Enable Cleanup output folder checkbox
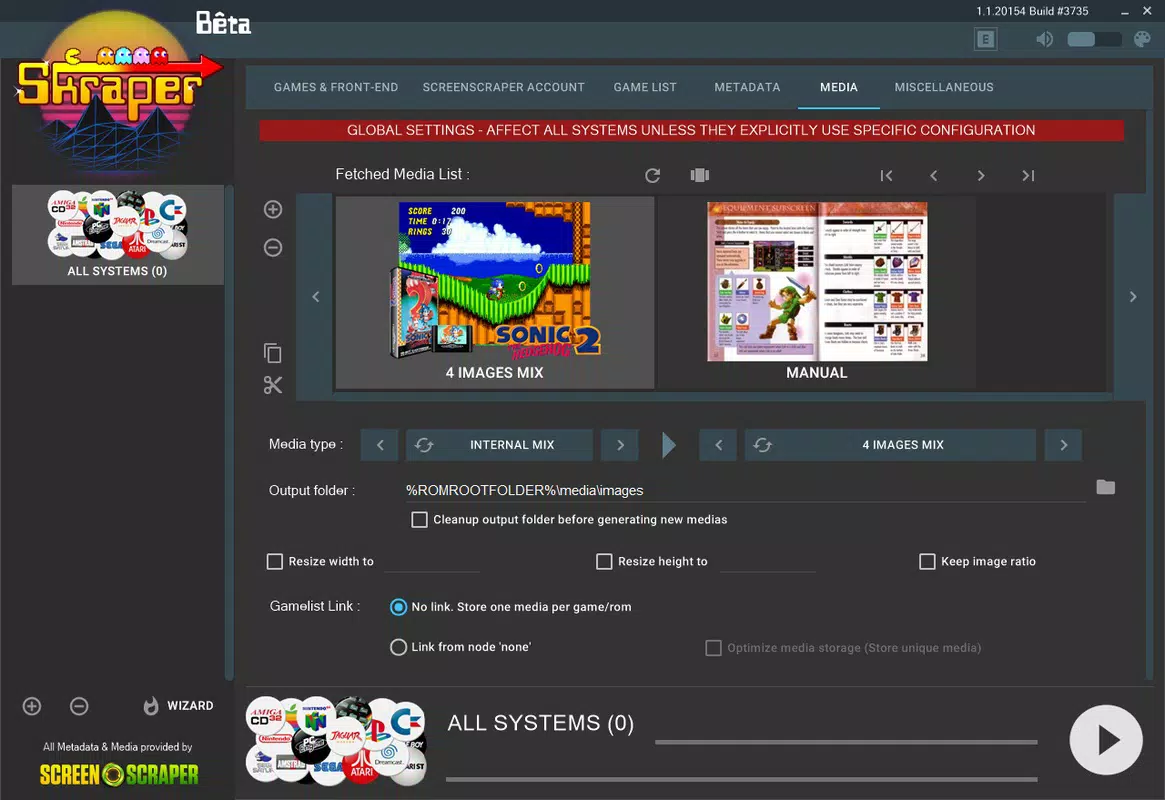 pyautogui.click(x=420, y=520)
